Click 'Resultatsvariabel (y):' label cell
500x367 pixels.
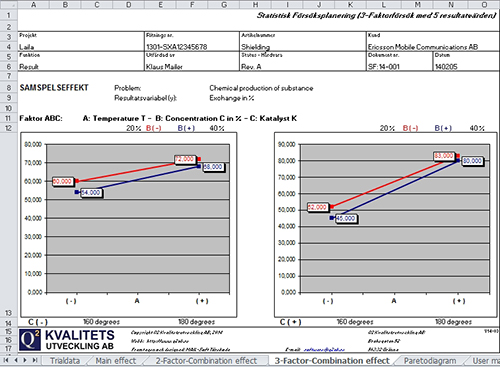145,98
